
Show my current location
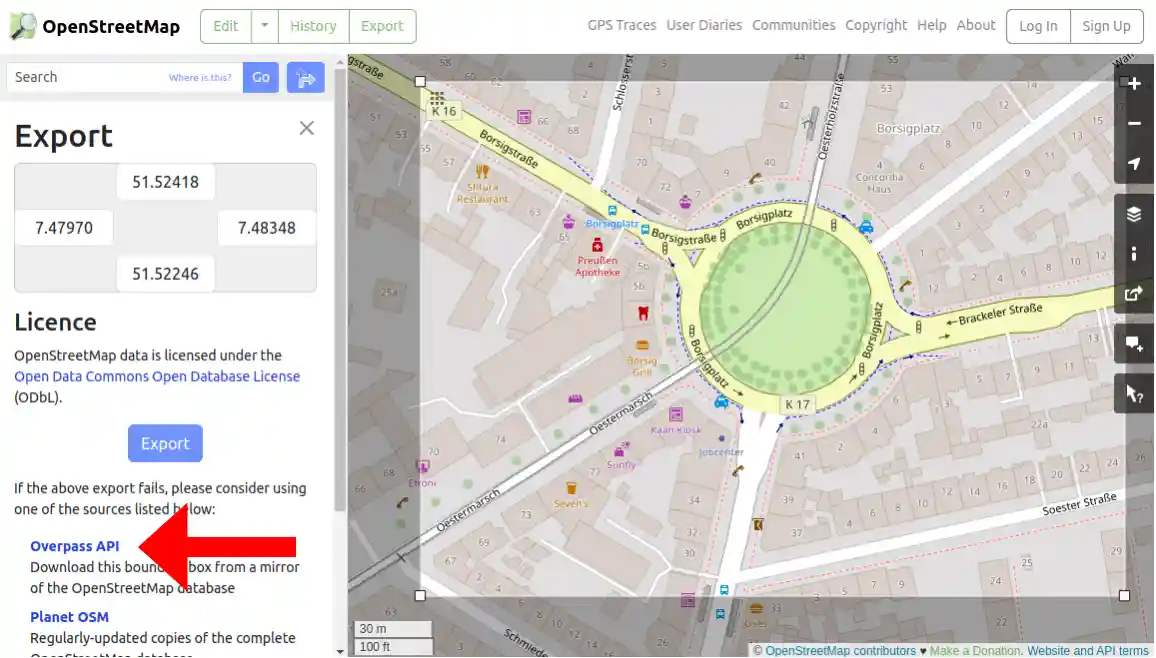1133,163
